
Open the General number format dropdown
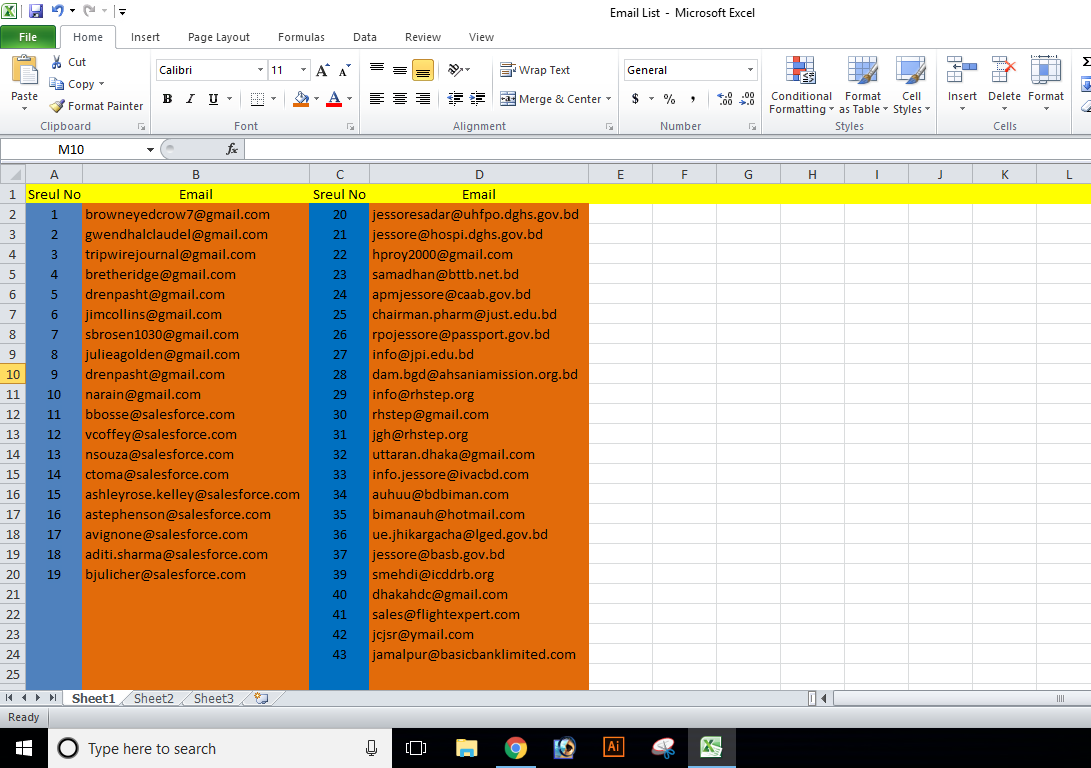(x=750, y=70)
